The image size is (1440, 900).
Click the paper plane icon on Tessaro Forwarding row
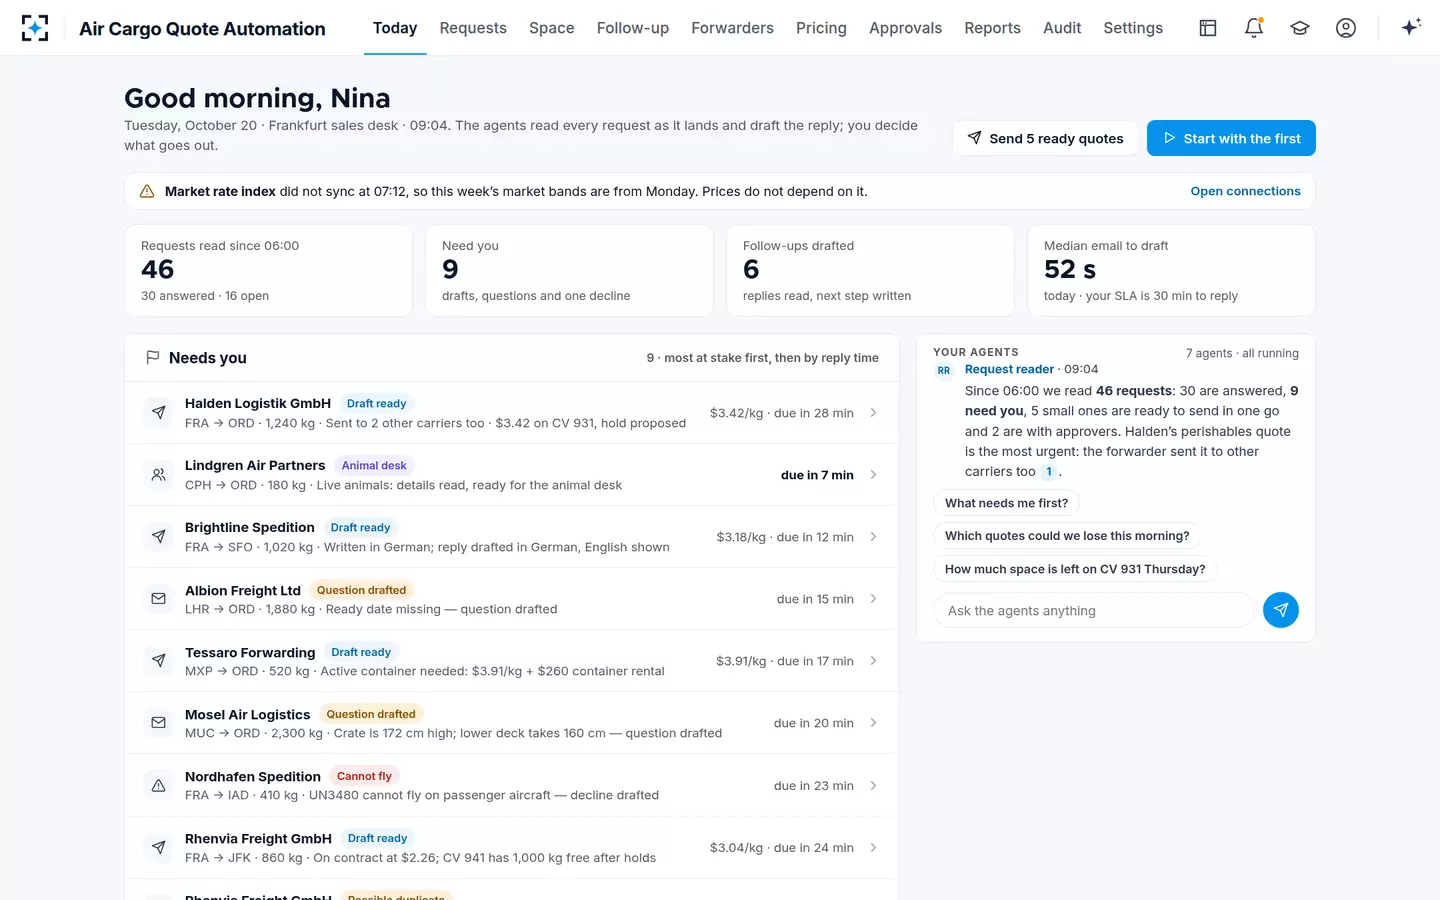click(158, 661)
